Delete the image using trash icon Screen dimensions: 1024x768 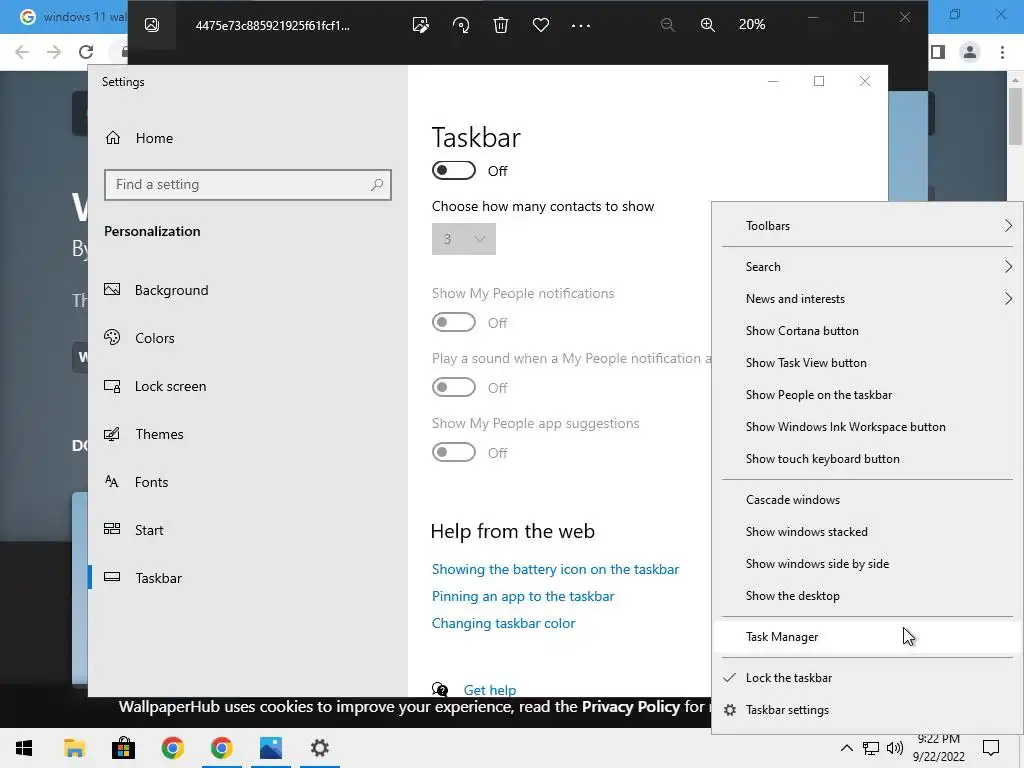pyautogui.click(x=501, y=25)
